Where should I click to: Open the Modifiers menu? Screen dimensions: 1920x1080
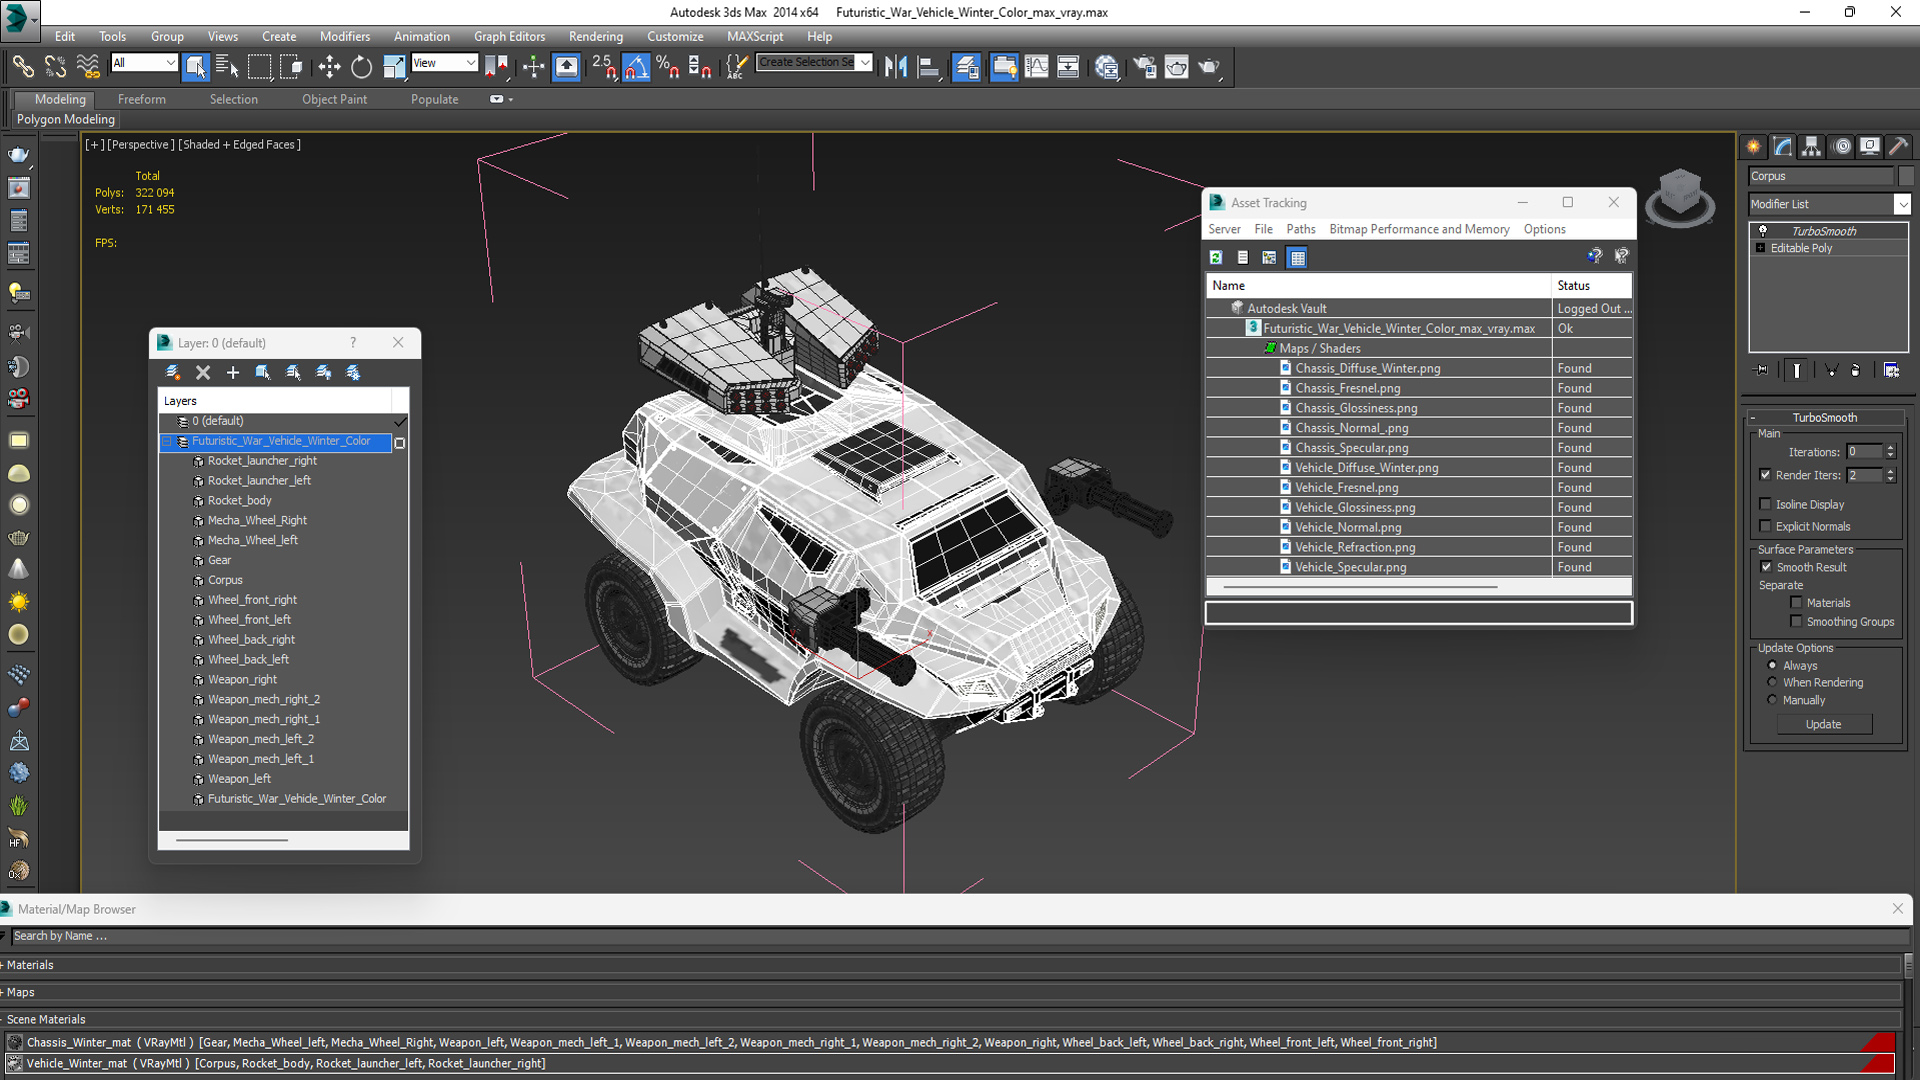344,36
